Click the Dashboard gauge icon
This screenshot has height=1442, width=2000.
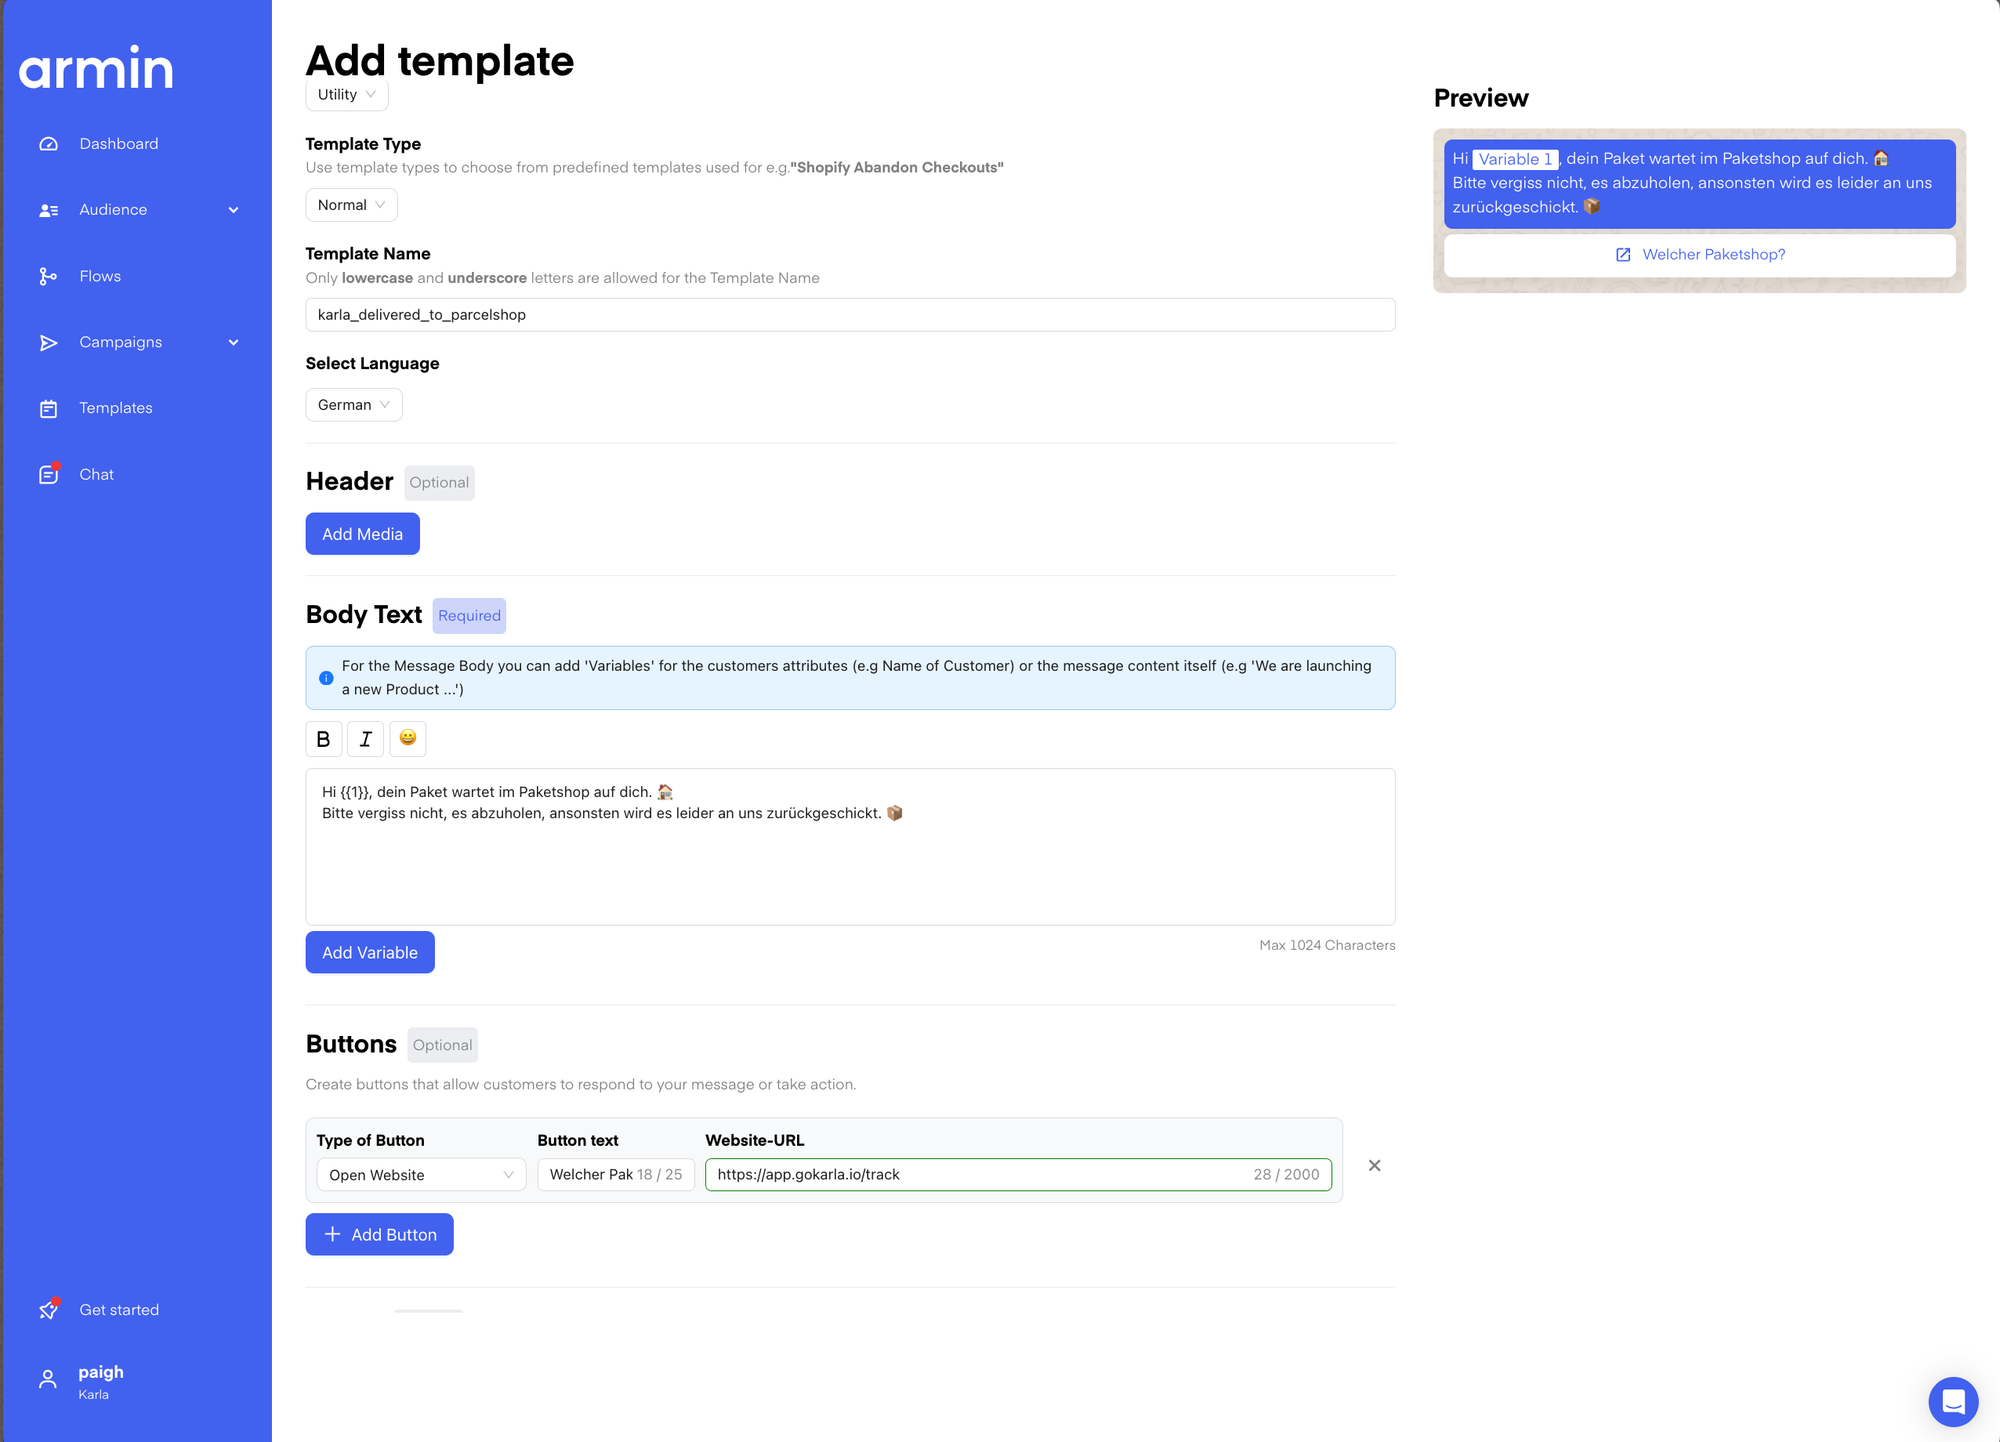[48, 144]
